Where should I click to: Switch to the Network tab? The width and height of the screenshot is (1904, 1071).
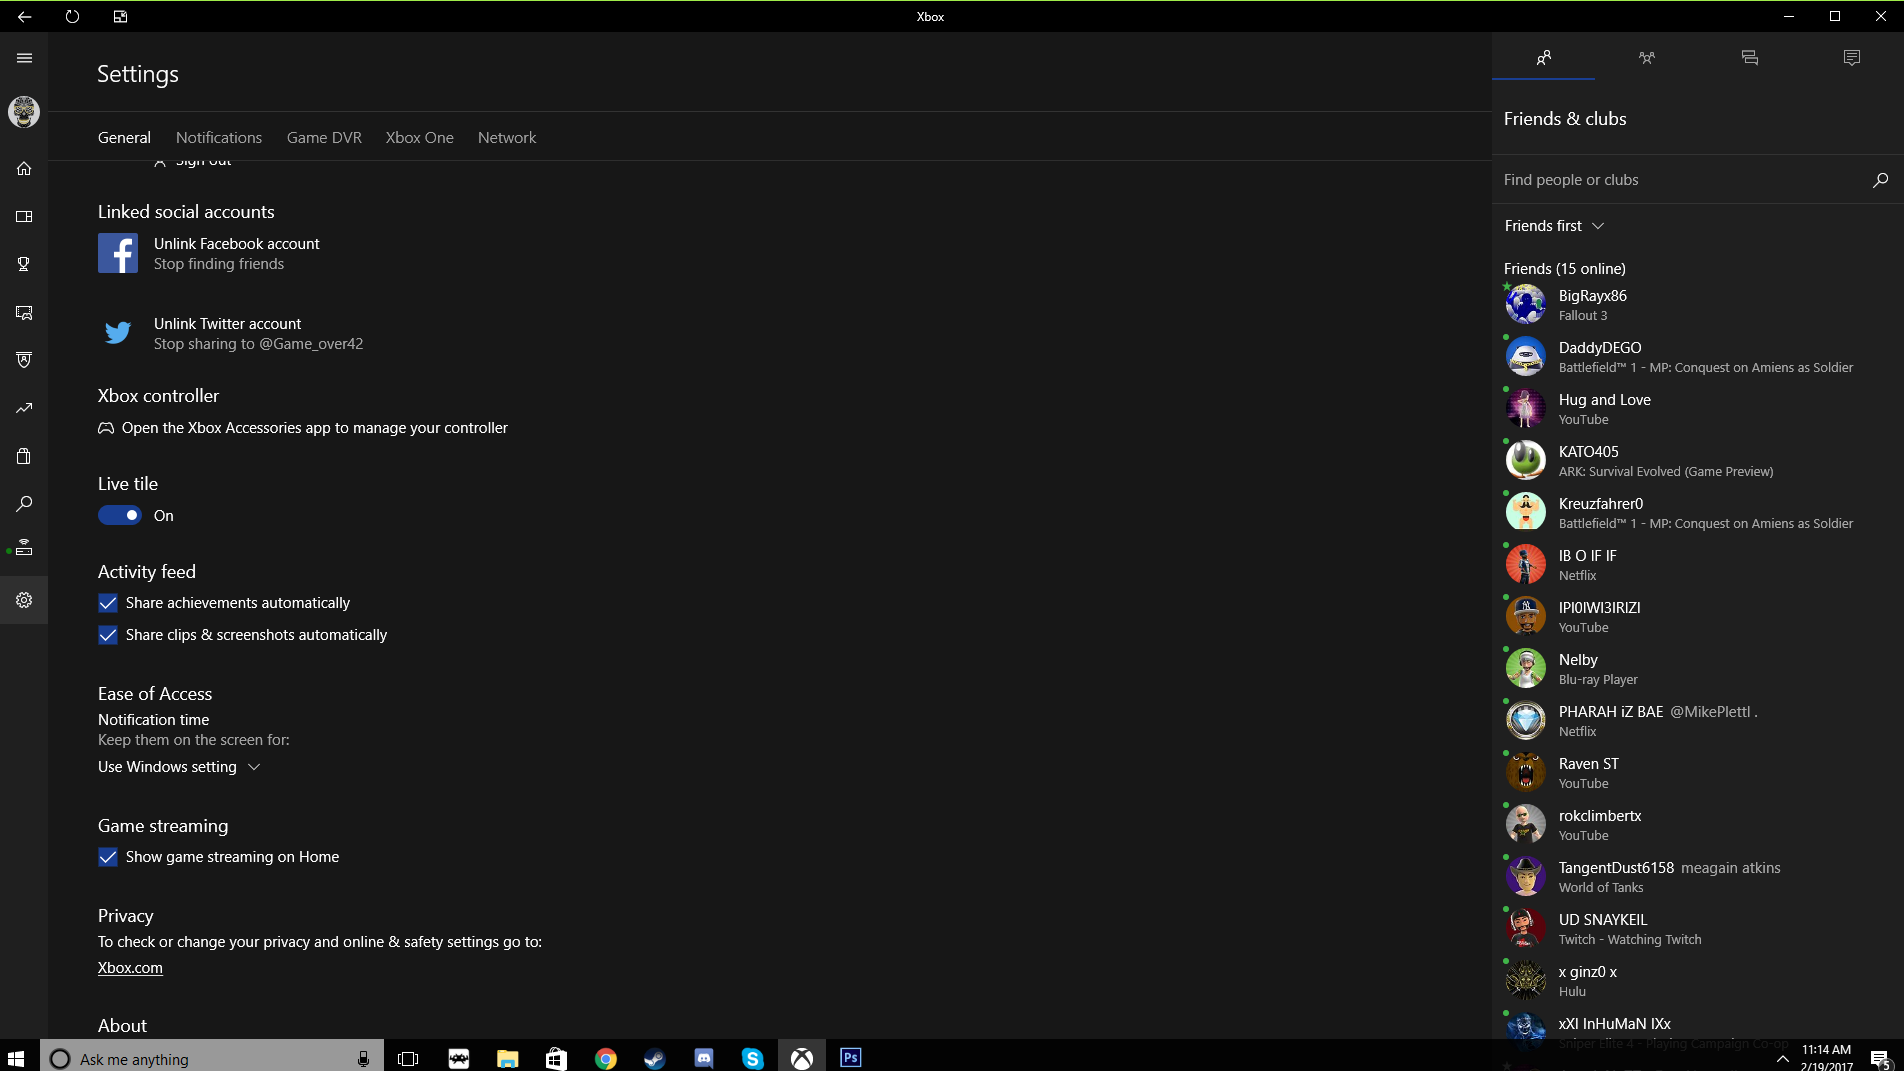coord(507,138)
